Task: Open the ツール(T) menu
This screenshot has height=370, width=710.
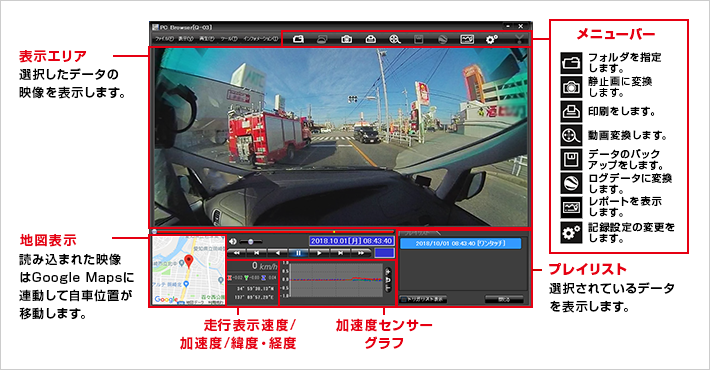Action: [x=229, y=39]
